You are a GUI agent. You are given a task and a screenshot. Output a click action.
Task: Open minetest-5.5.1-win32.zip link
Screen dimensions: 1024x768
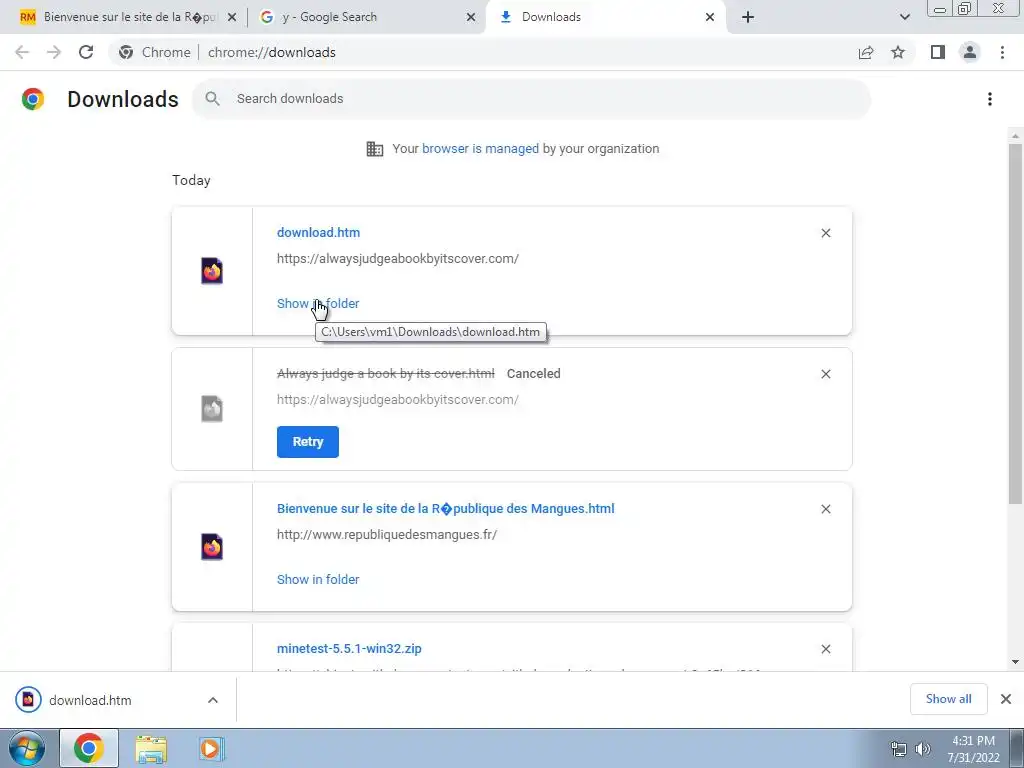(349, 648)
